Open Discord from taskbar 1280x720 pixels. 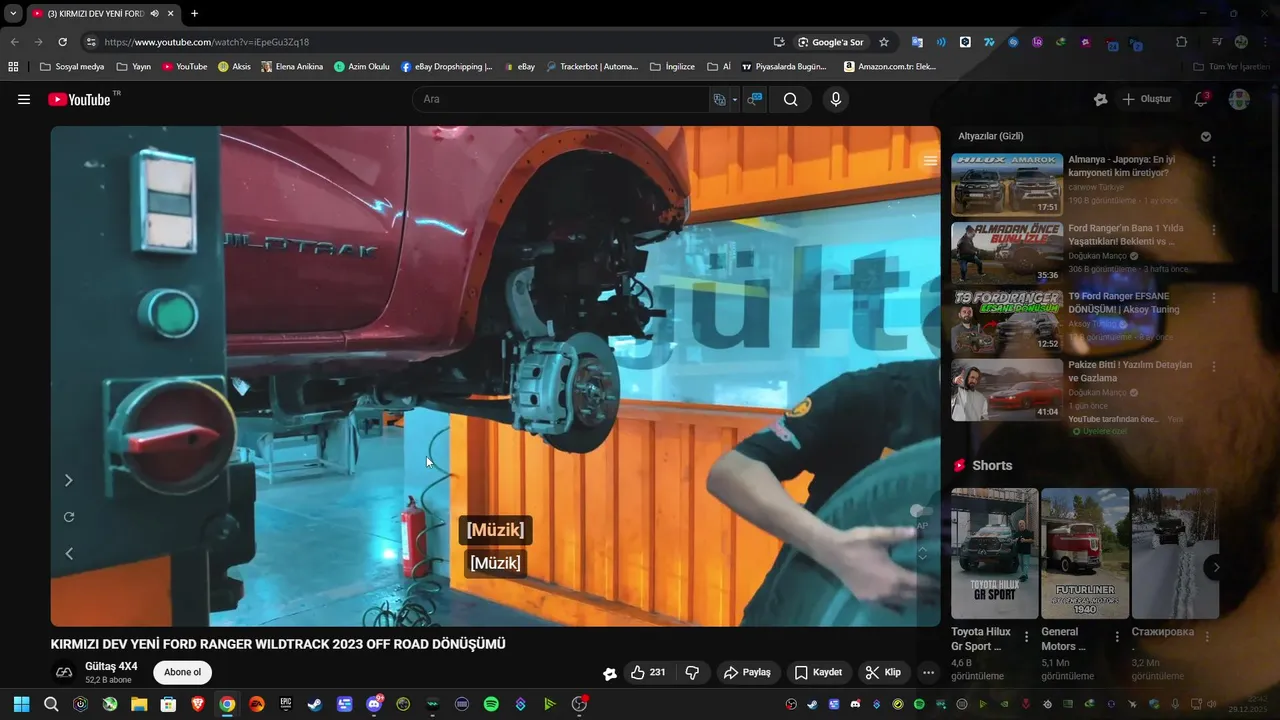(374, 704)
